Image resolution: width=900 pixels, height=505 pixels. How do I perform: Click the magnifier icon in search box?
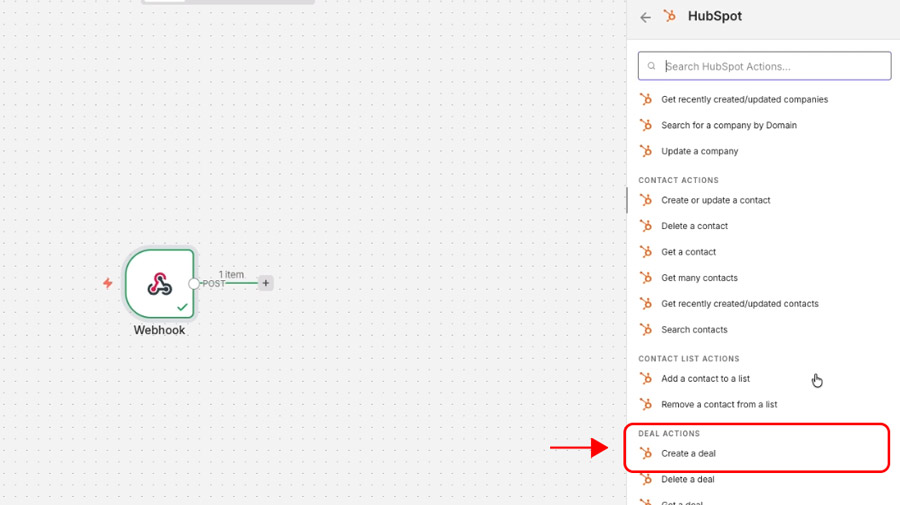[x=652, y=67]
